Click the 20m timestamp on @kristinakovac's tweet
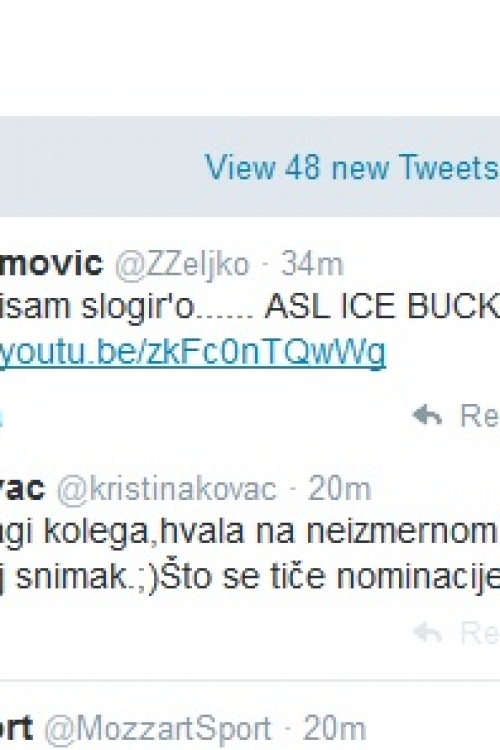Image resolution: width=500 pixels, height=750 pixels. coord(339,489)
